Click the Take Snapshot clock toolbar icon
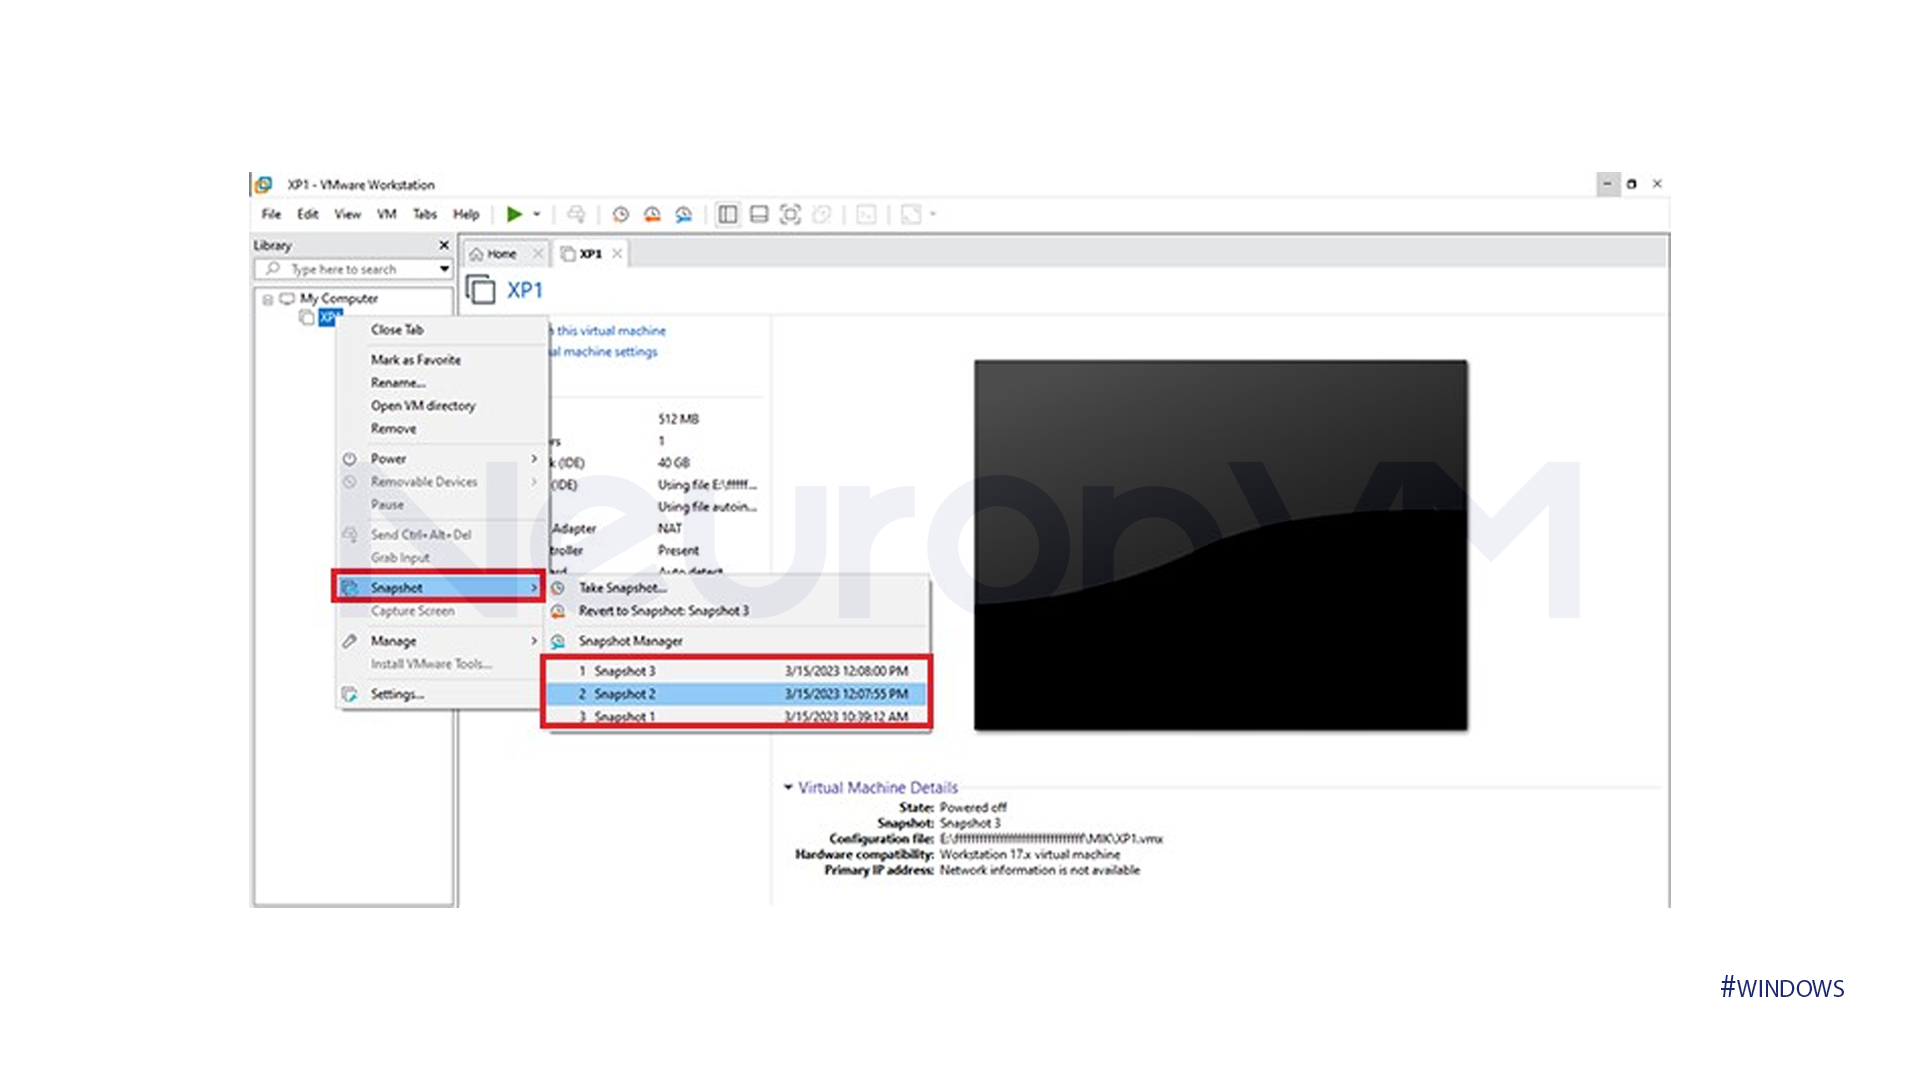This screenshot has width=1920, height=1080. point(621,214)
